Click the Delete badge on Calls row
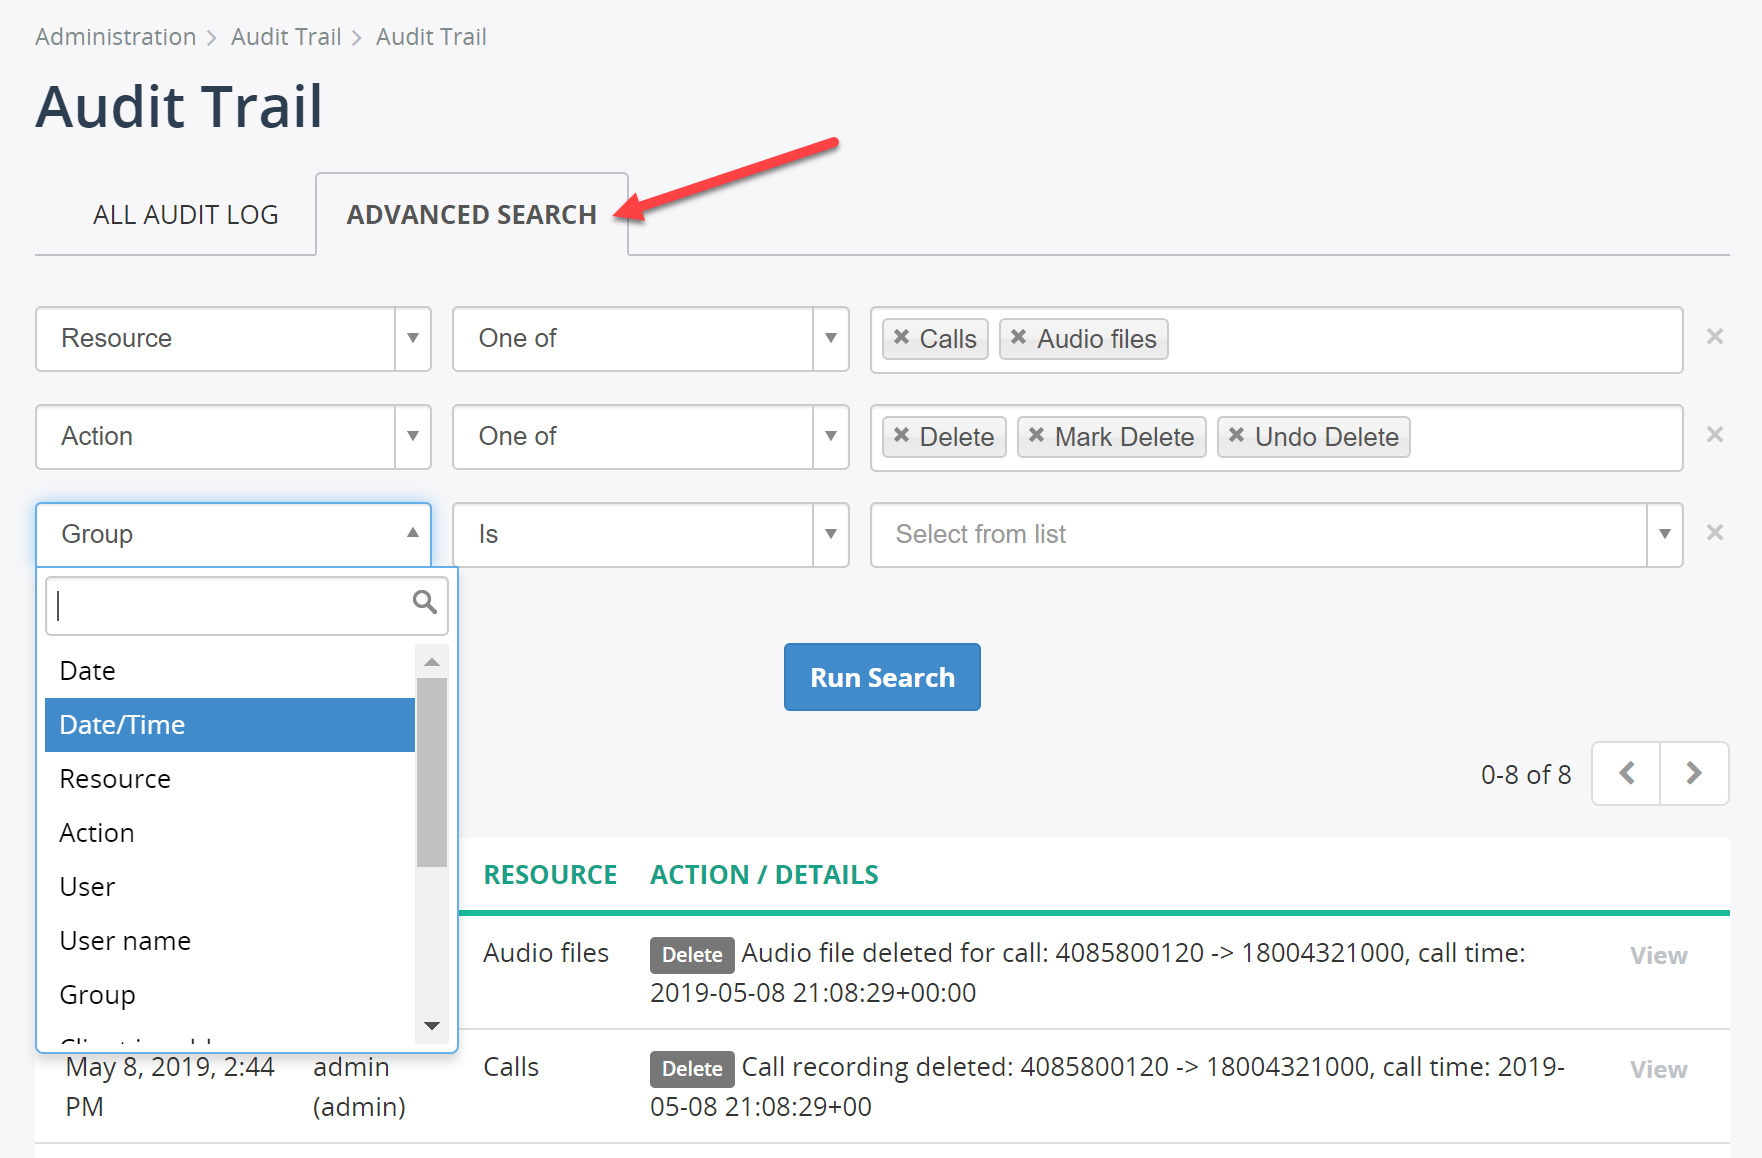 click(x=692, y=1069)
